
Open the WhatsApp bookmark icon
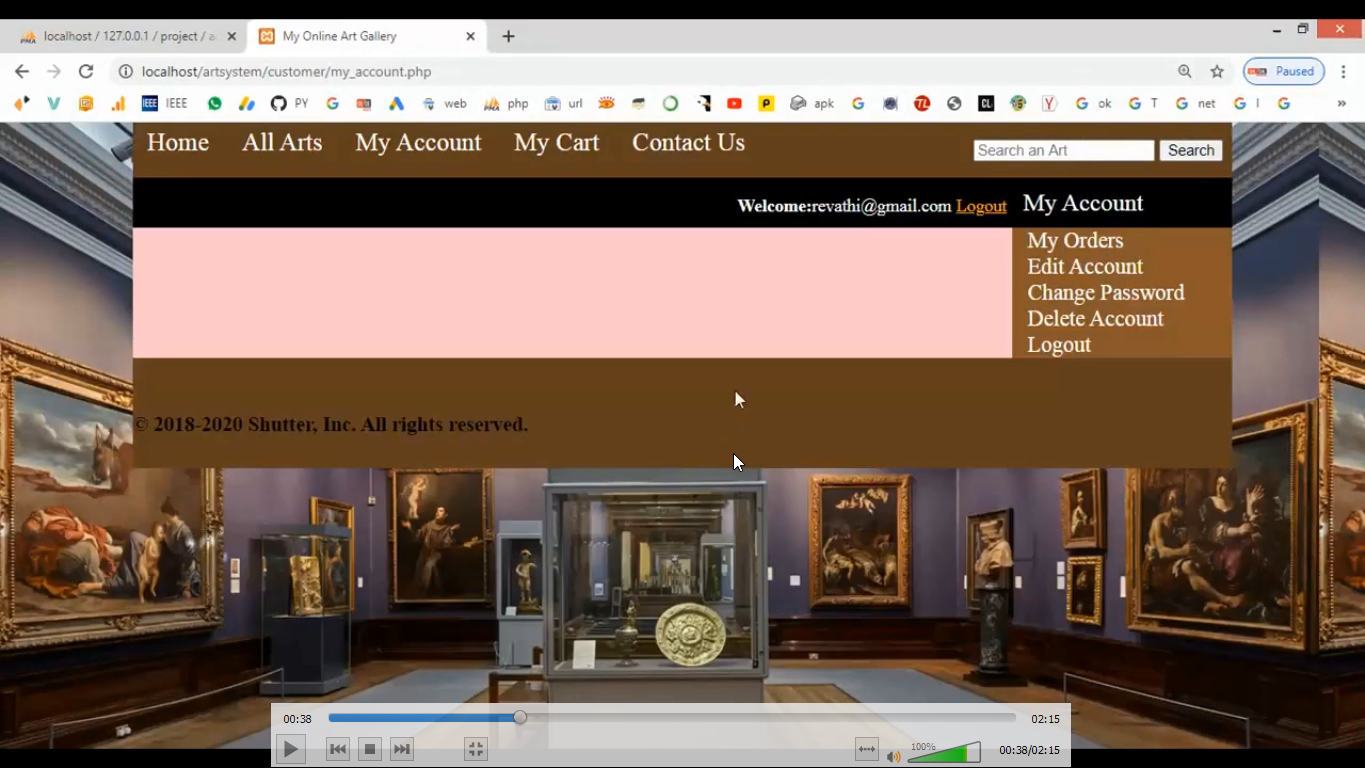point(215,103)
